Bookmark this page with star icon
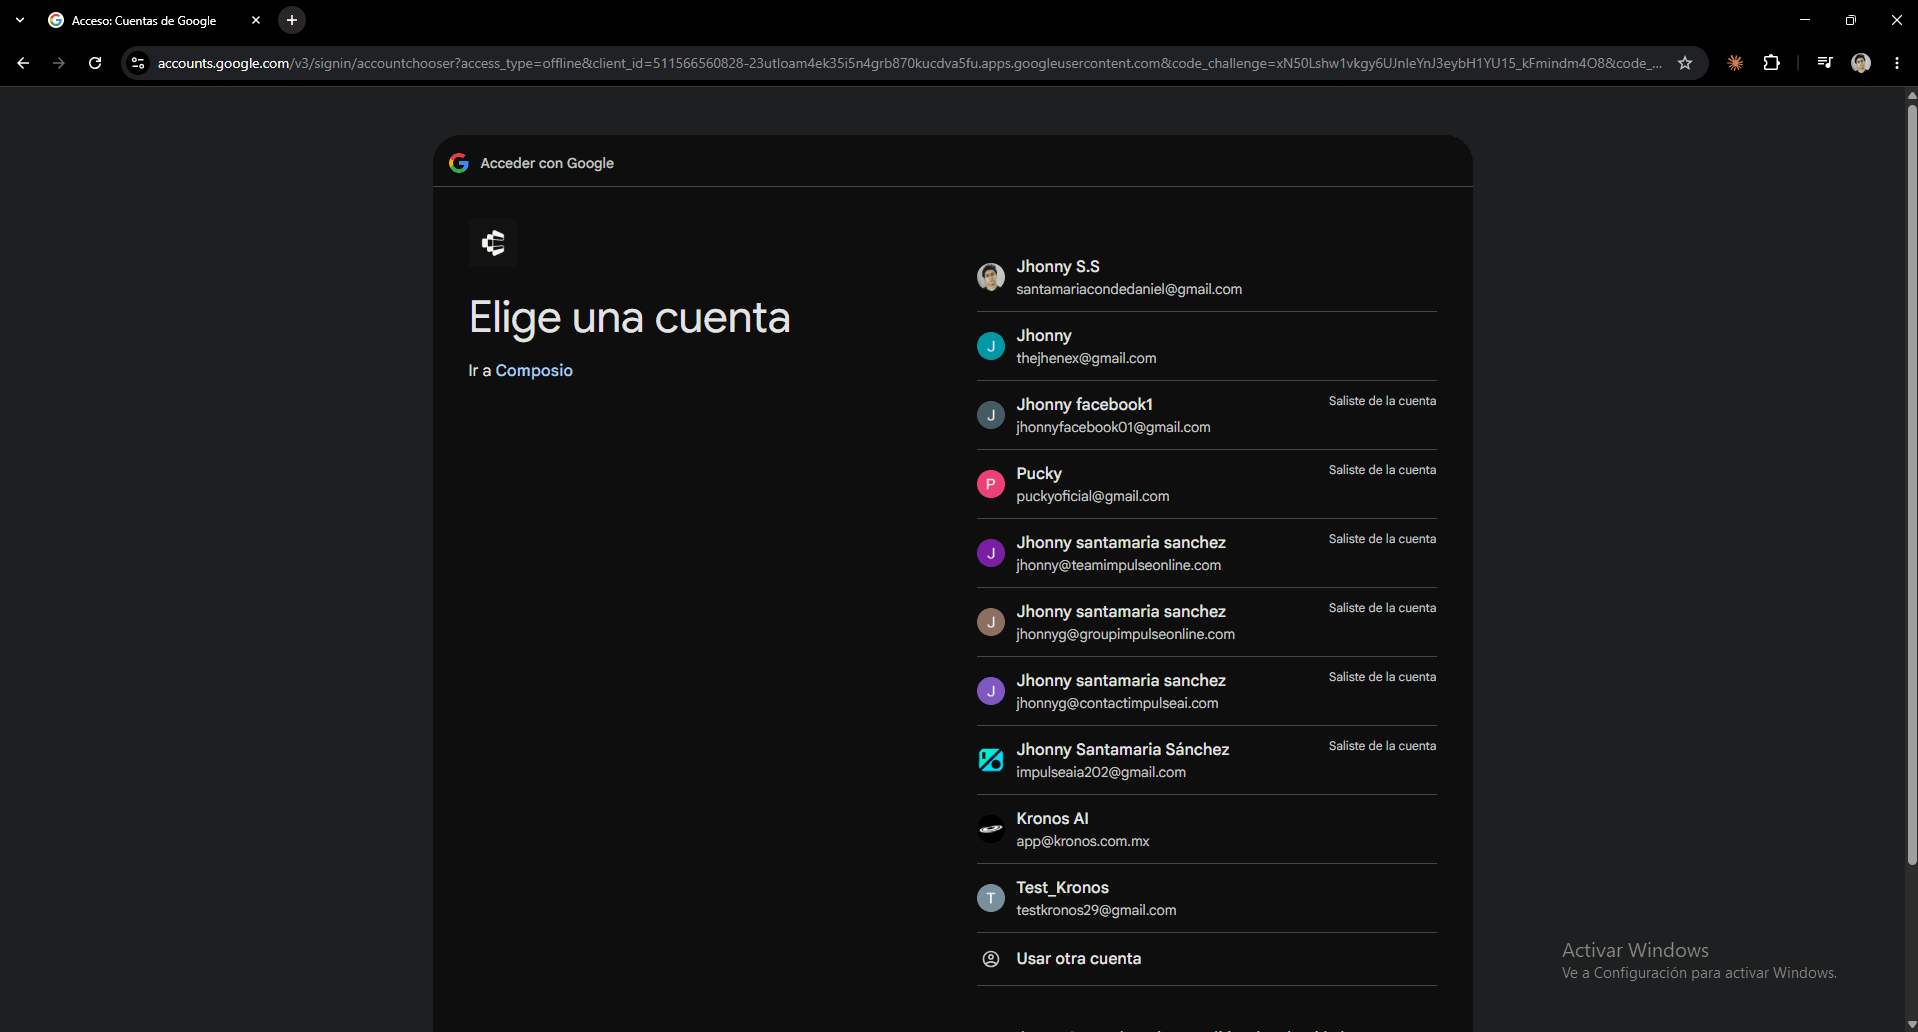Screen dimensions: 1918x1032 point(1685,63)
